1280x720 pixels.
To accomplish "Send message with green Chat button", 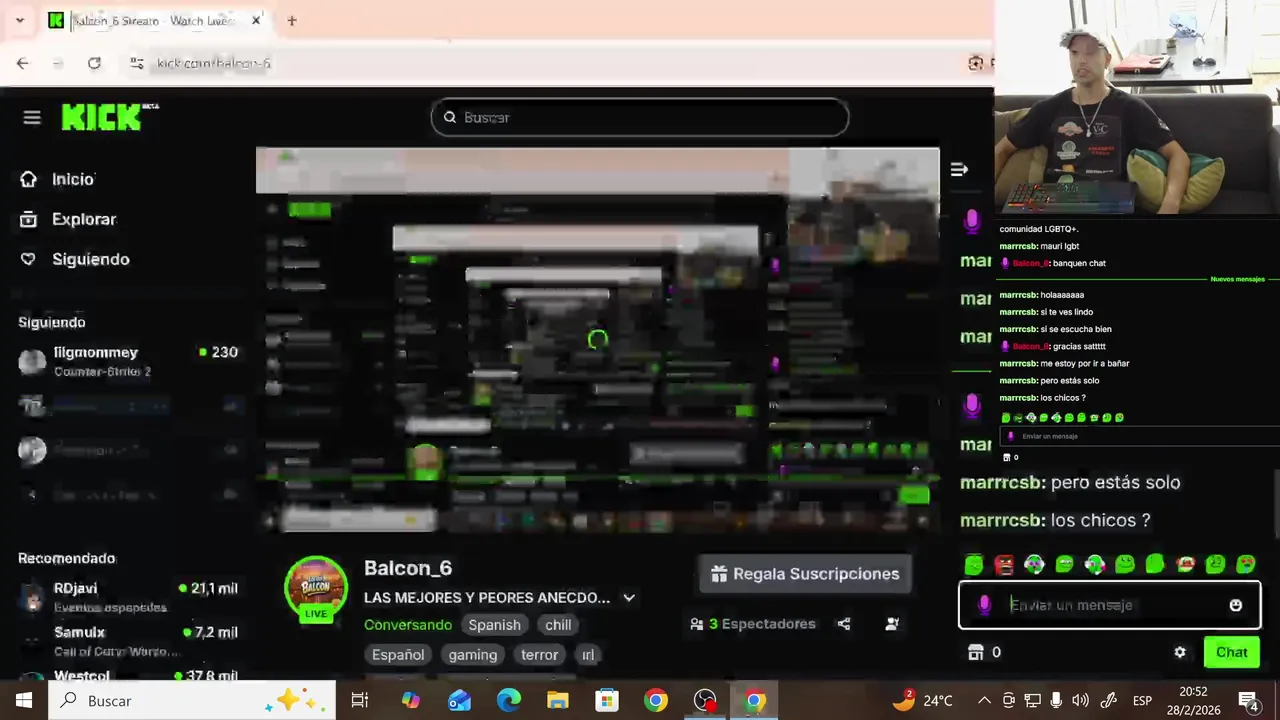I will click(x=1231, y=652).
